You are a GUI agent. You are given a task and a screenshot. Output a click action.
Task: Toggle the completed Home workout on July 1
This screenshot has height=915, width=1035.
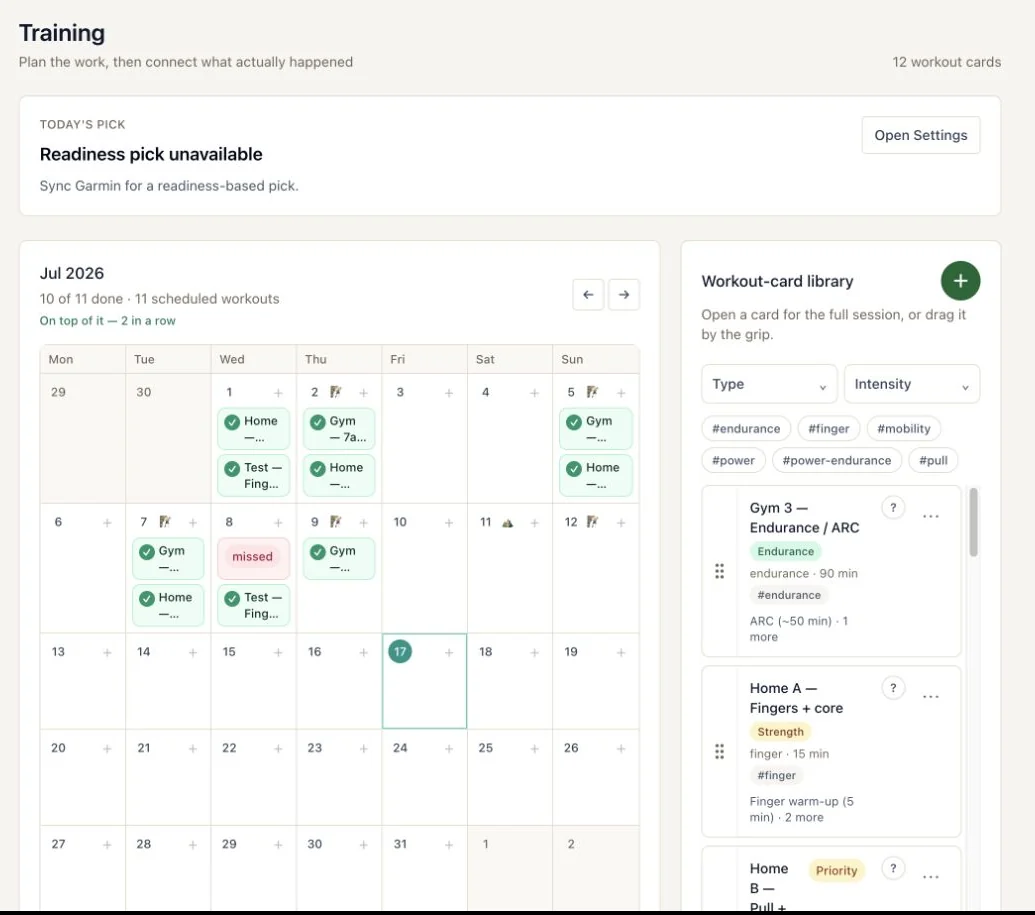coord(232,422)
